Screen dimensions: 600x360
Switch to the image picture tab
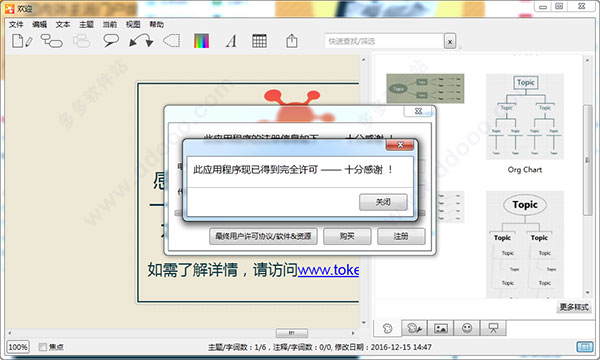(x=440, y=328)
